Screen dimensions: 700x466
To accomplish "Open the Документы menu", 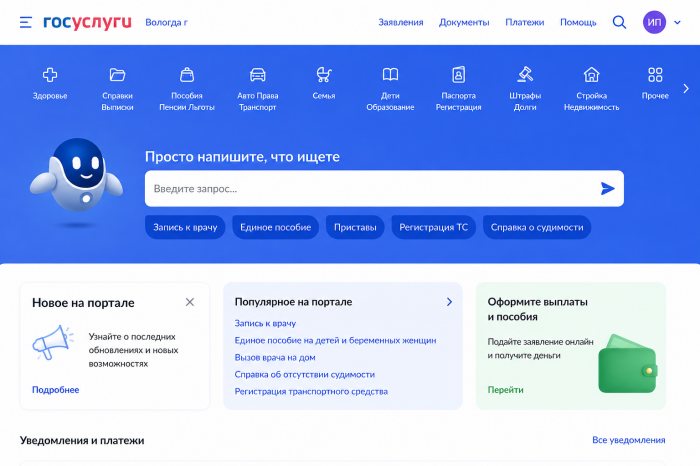I will coord(464,22).
